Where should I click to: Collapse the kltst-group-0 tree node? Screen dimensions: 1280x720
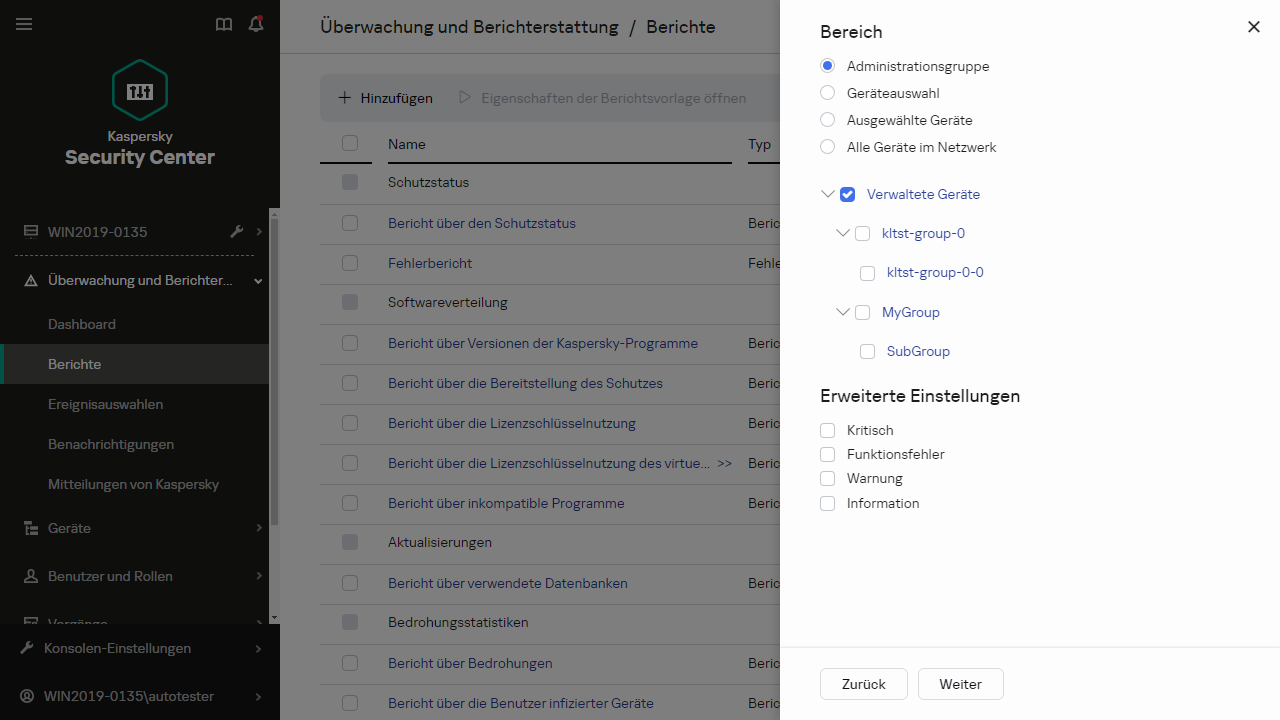coord(842,233)
